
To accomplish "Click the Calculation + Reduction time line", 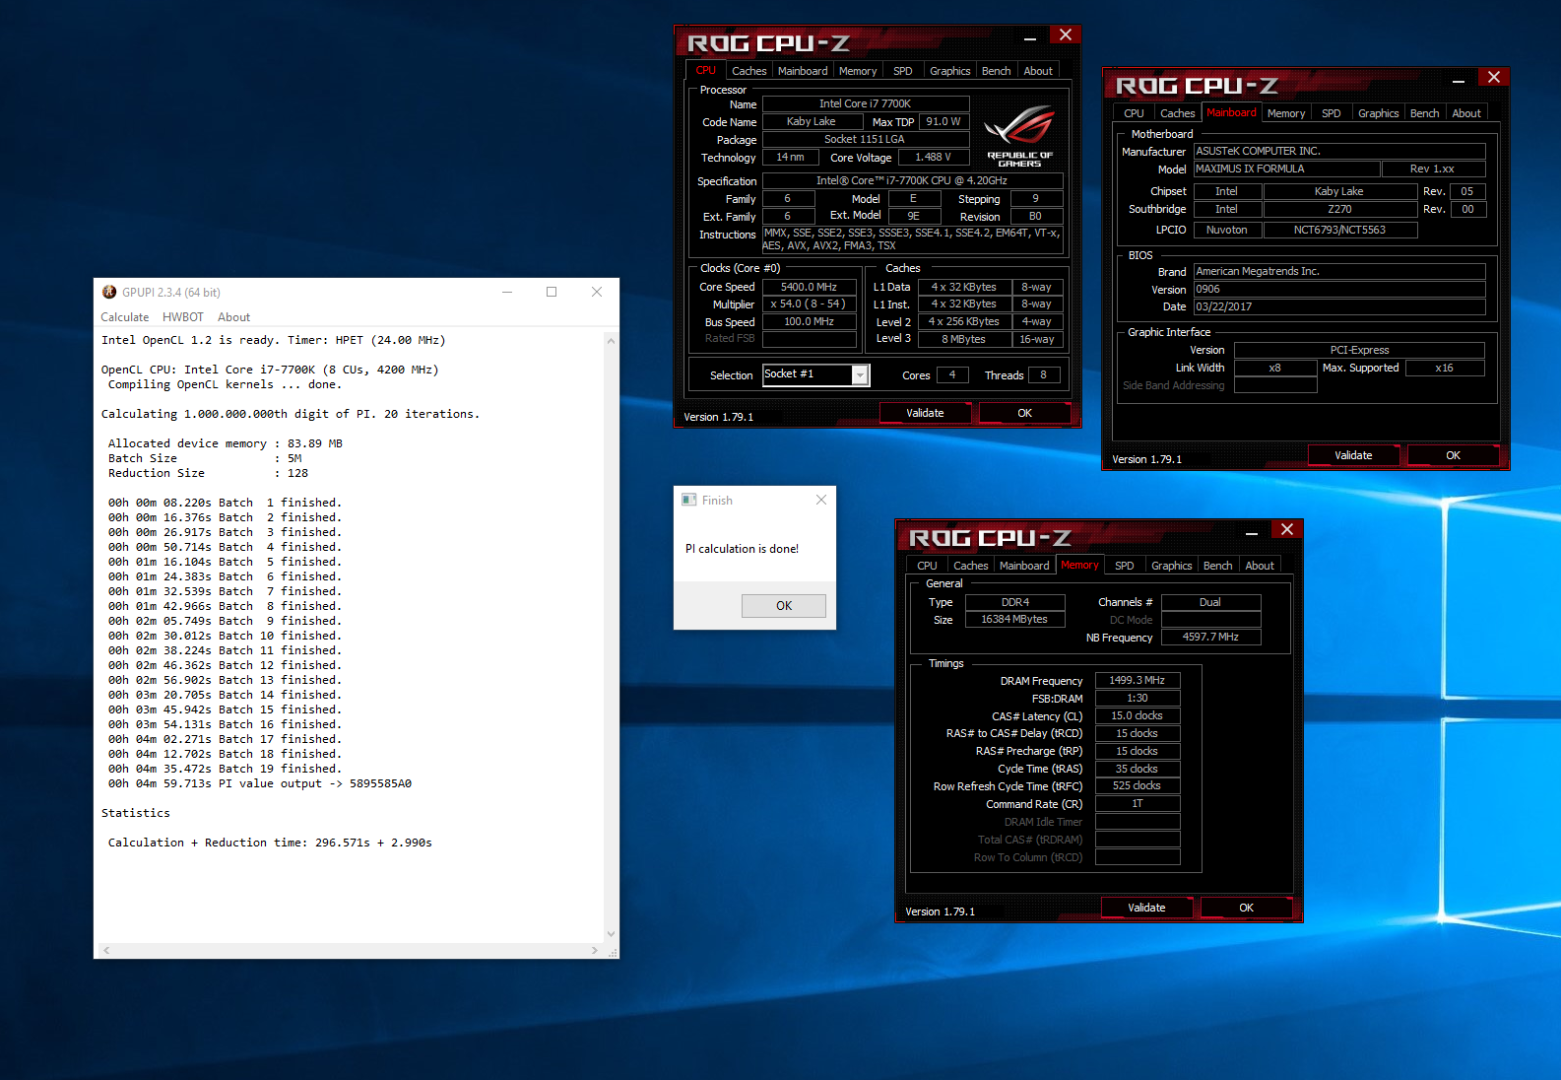I will 270,843.
